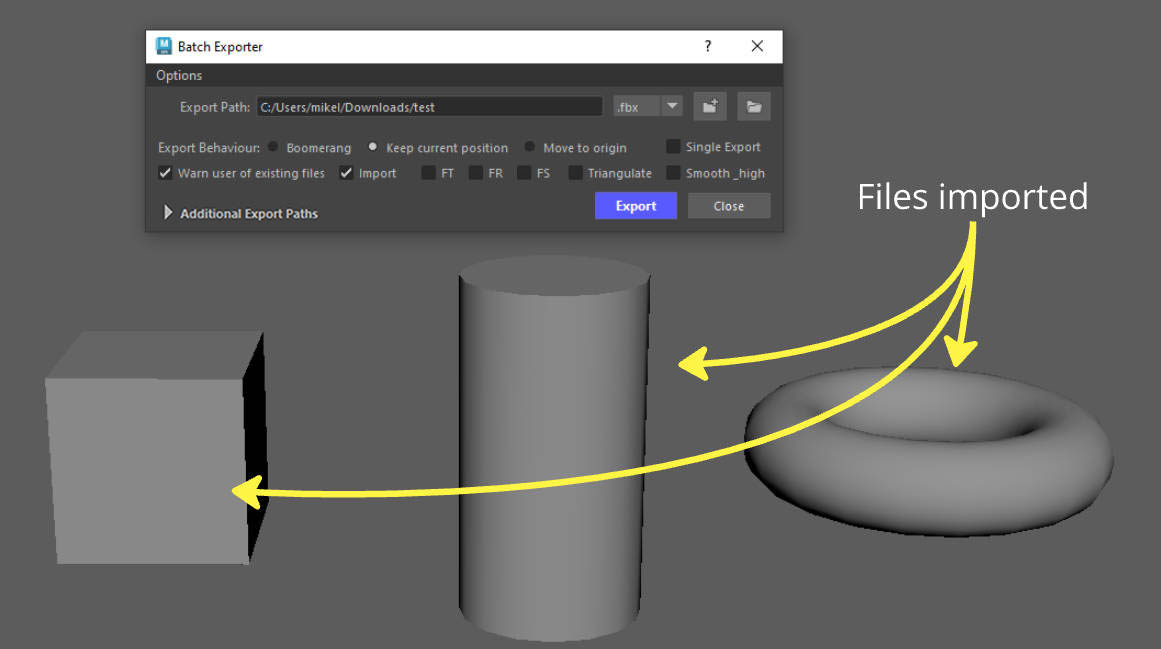Click the help question mark icon
1161x649 pixels.
pos(708,46)
